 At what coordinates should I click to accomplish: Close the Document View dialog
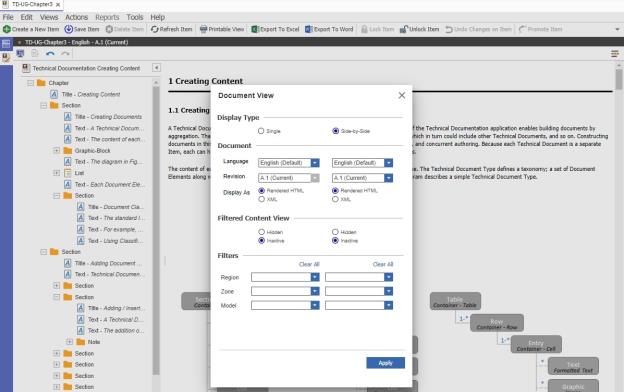tap(402, 95)
